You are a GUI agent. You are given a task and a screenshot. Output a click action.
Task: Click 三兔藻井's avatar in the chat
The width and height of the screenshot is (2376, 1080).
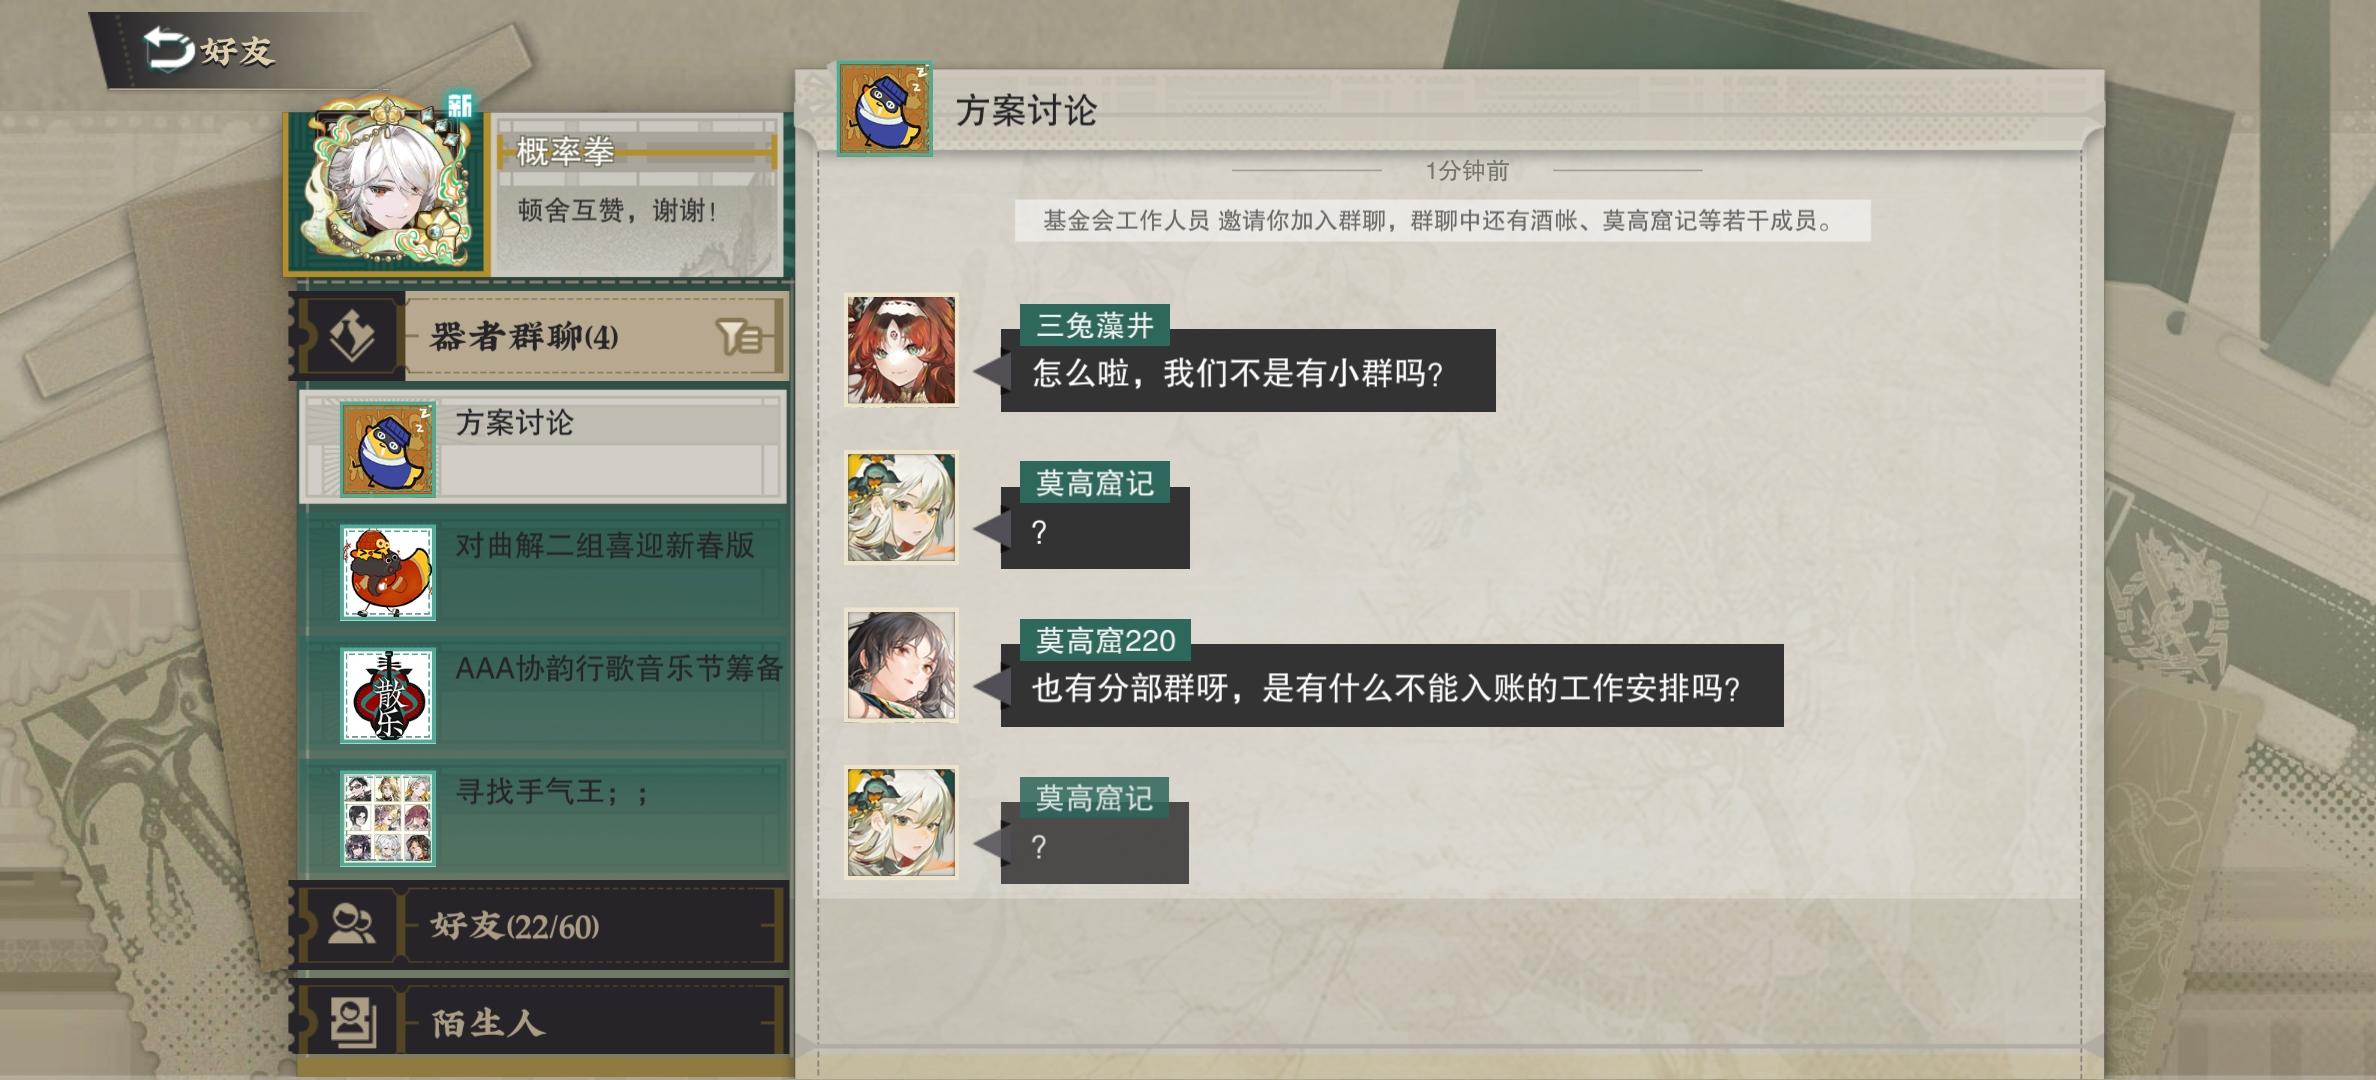pyautogui.click(x=901, y=350)
